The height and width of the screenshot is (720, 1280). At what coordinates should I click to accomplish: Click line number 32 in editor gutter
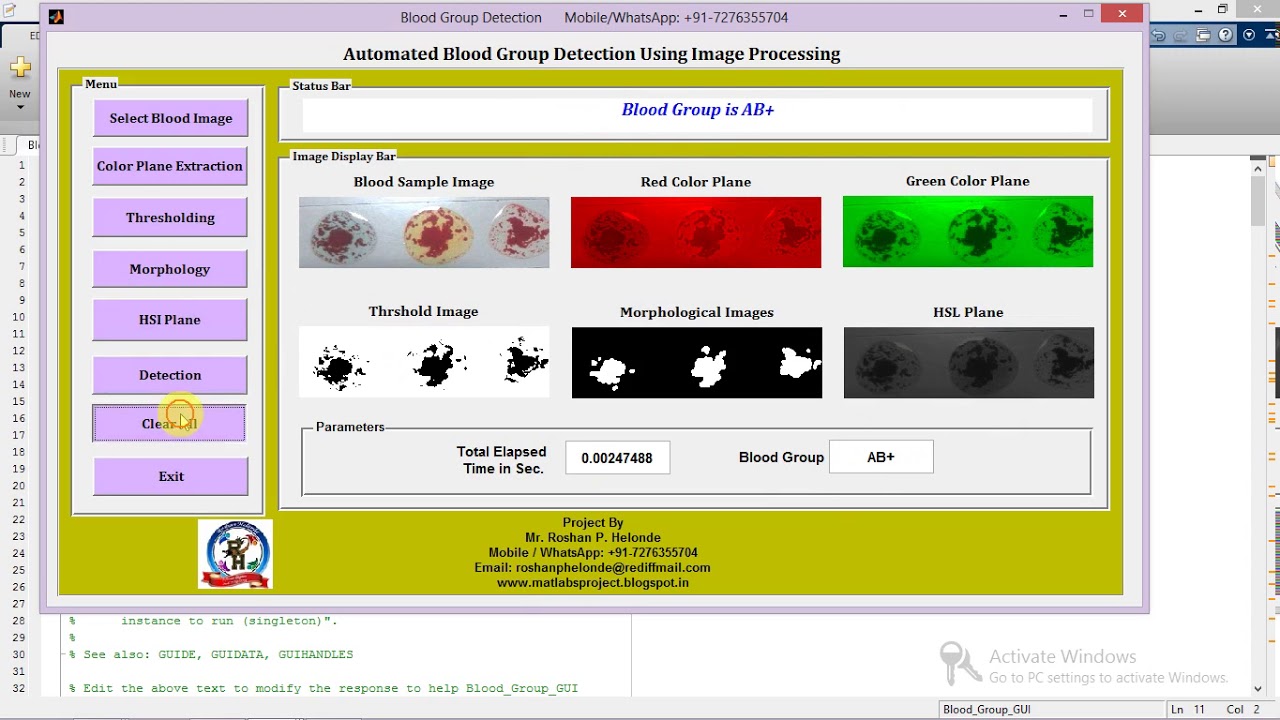(x=18, y=688)
